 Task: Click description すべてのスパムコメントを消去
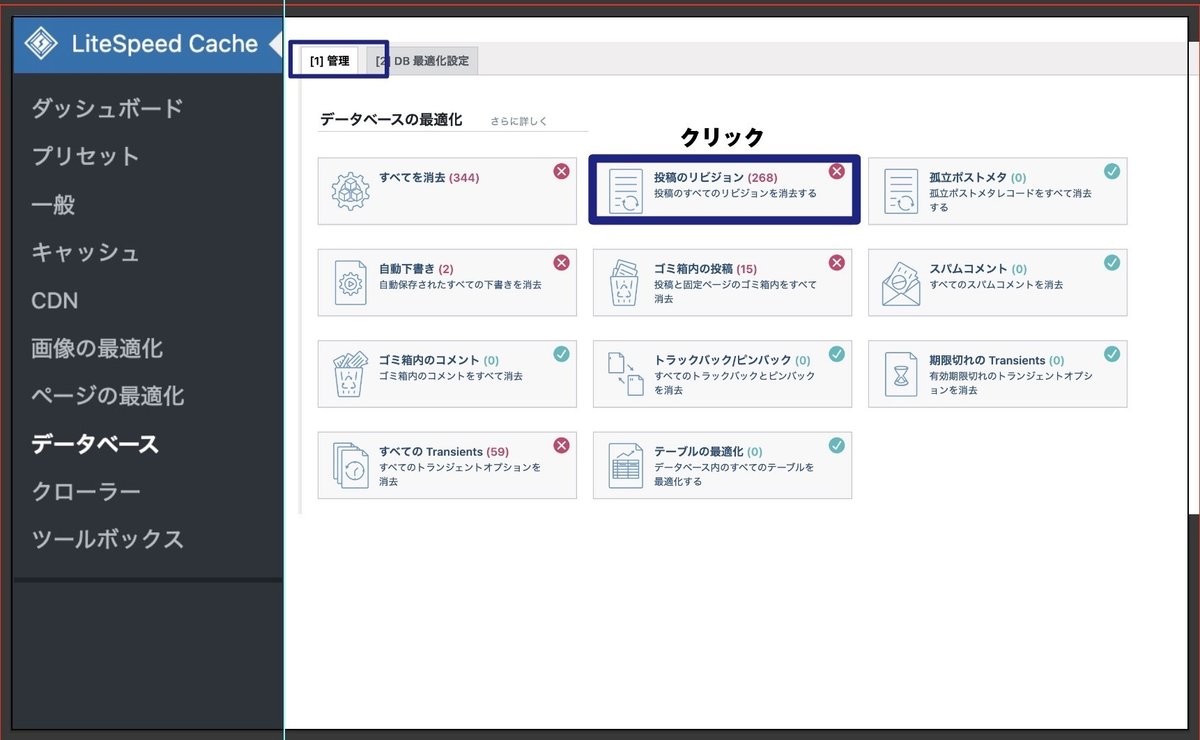996,285
